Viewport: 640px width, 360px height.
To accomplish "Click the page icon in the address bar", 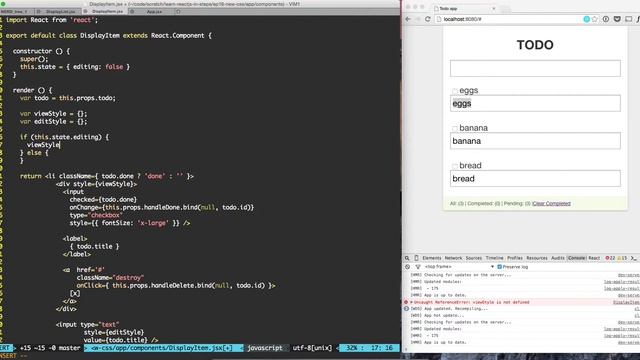I will tap(439, 19).
